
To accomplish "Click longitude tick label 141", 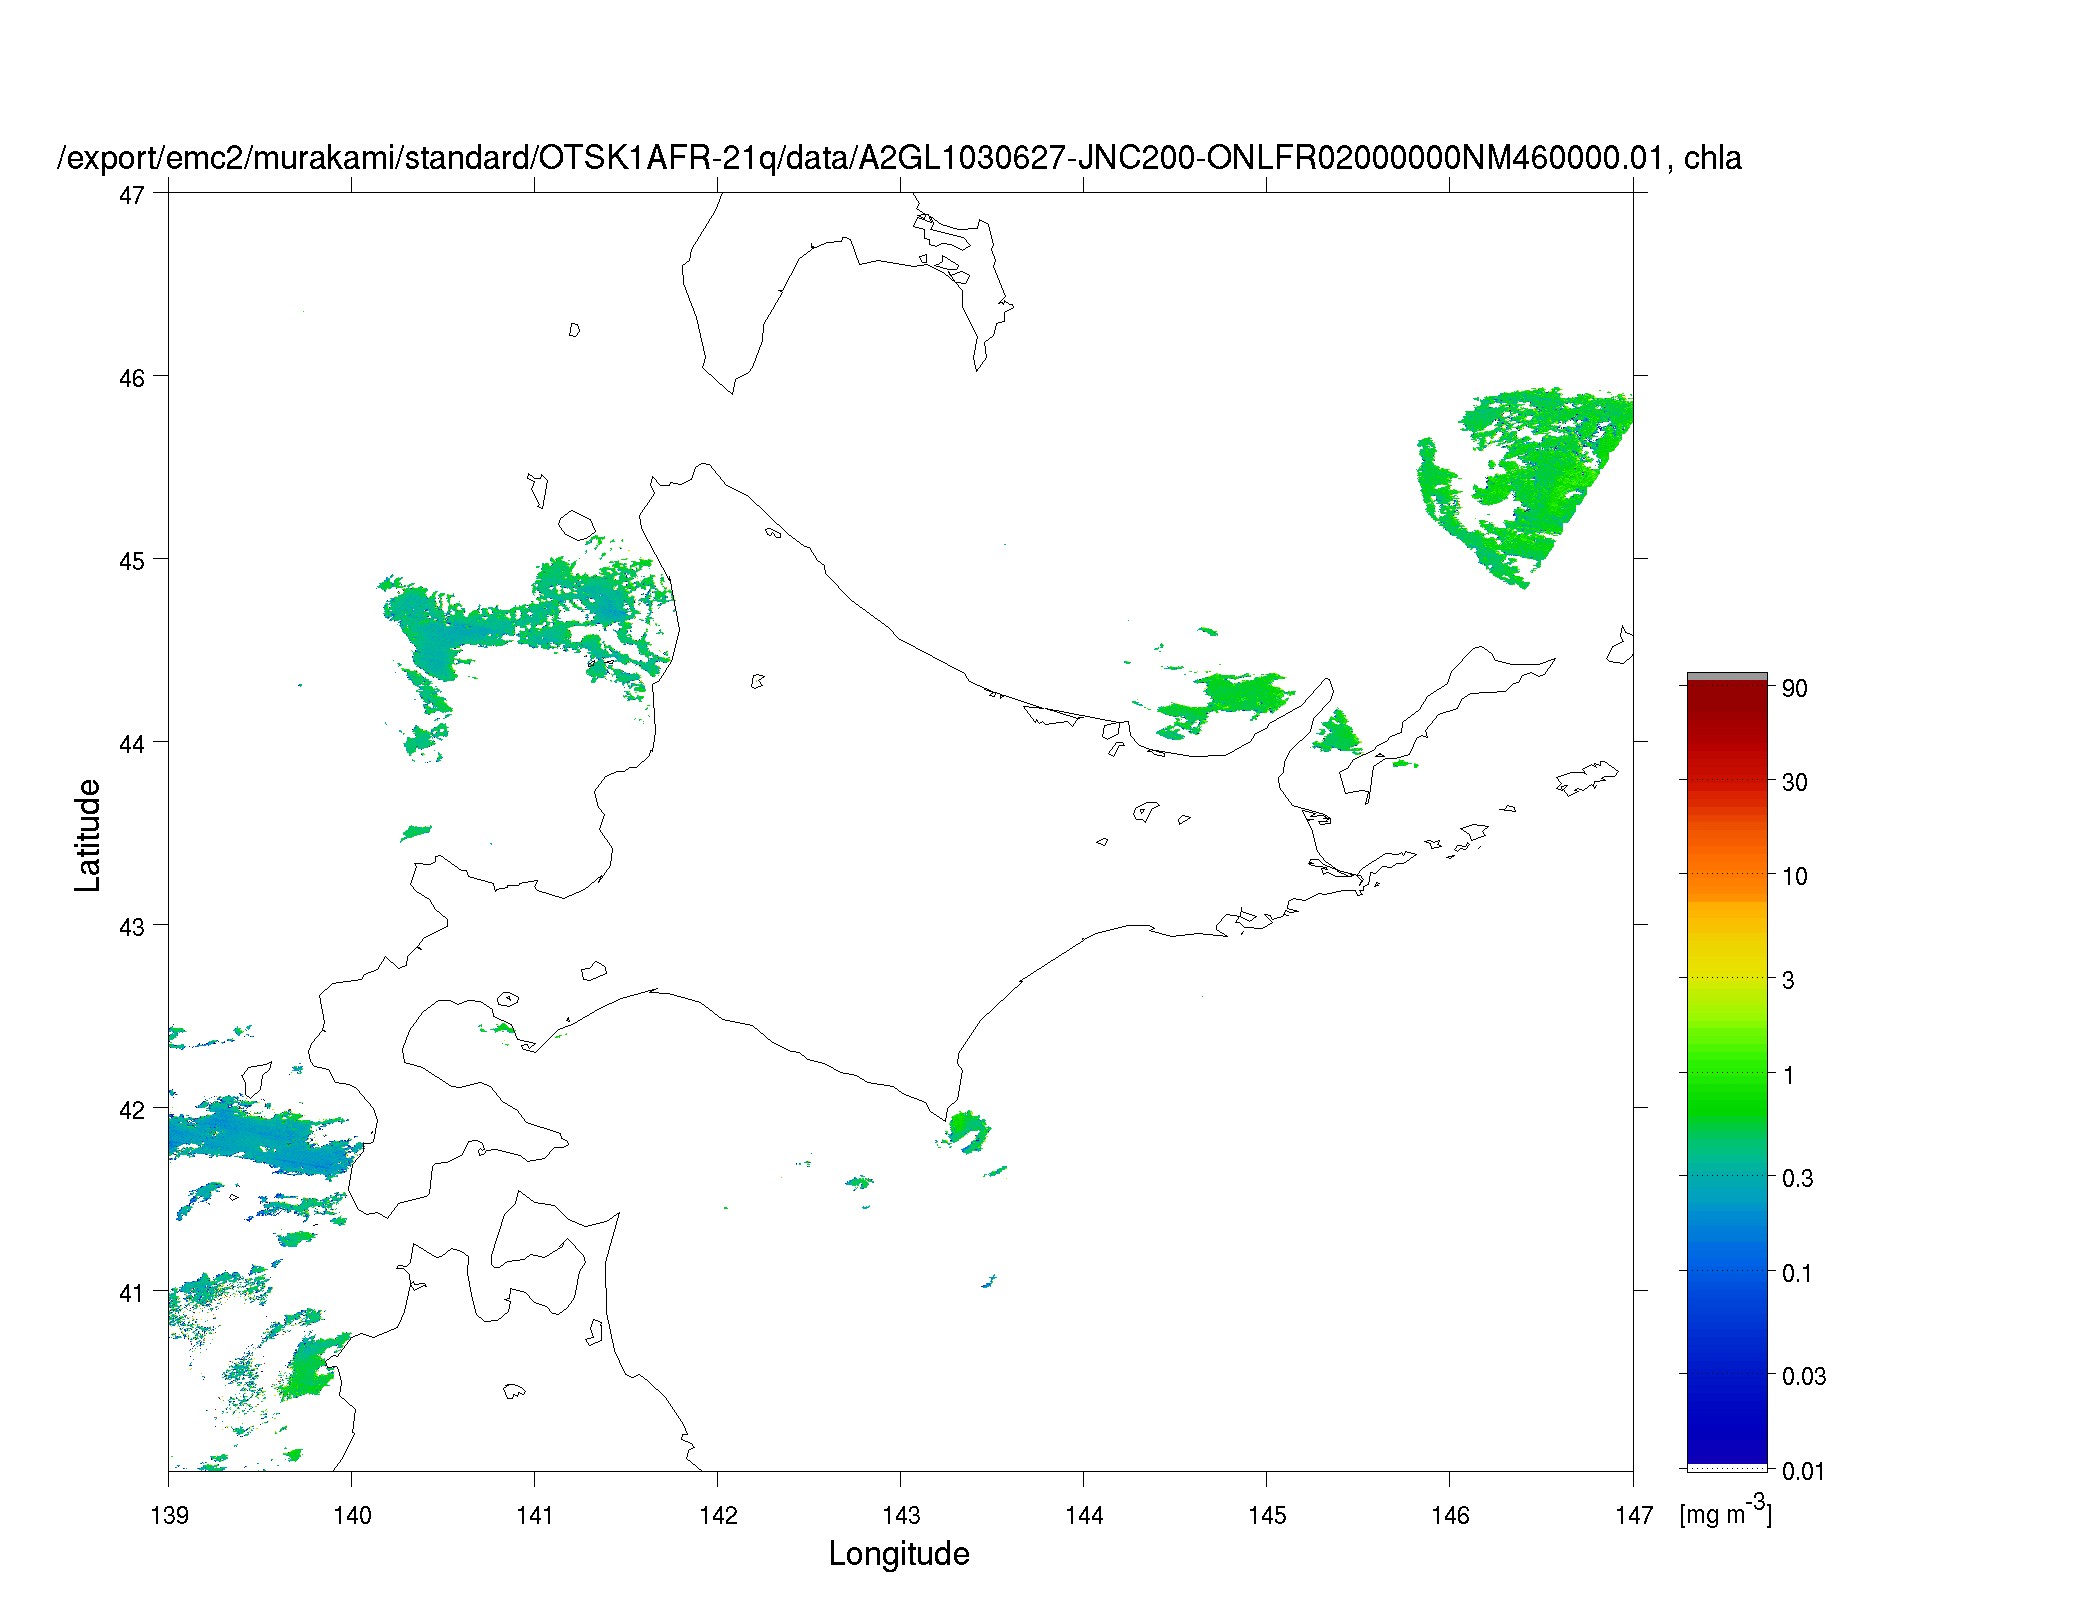I will (535, 1515).
